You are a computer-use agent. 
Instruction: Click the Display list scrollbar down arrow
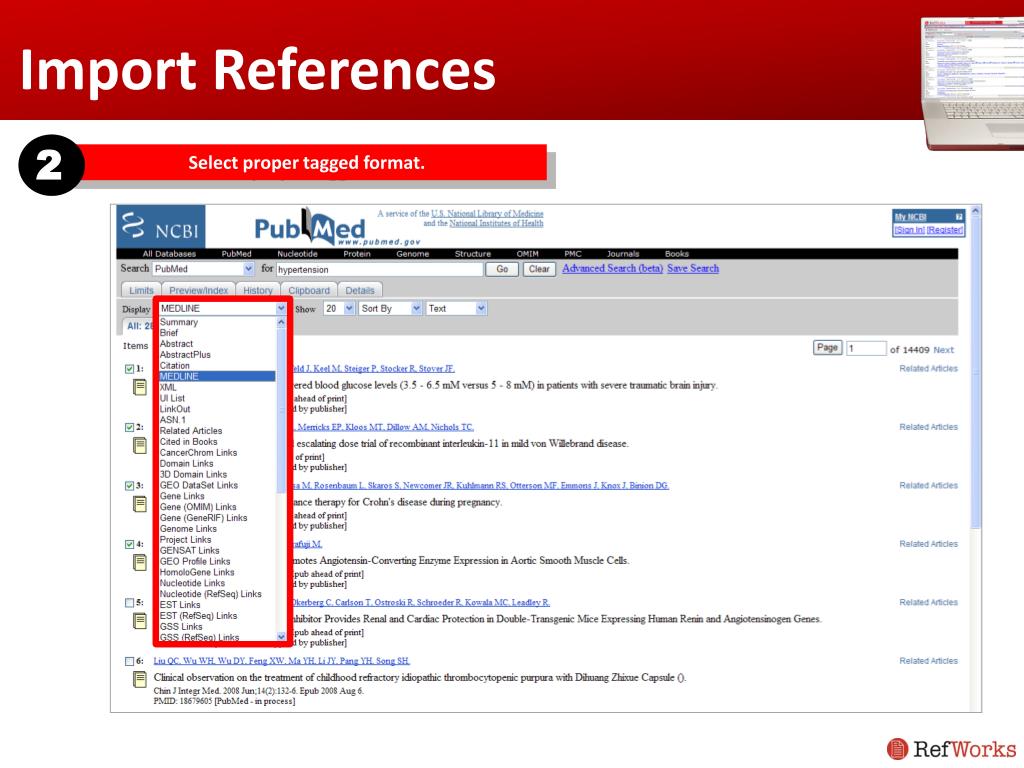(x=281, y=636)
